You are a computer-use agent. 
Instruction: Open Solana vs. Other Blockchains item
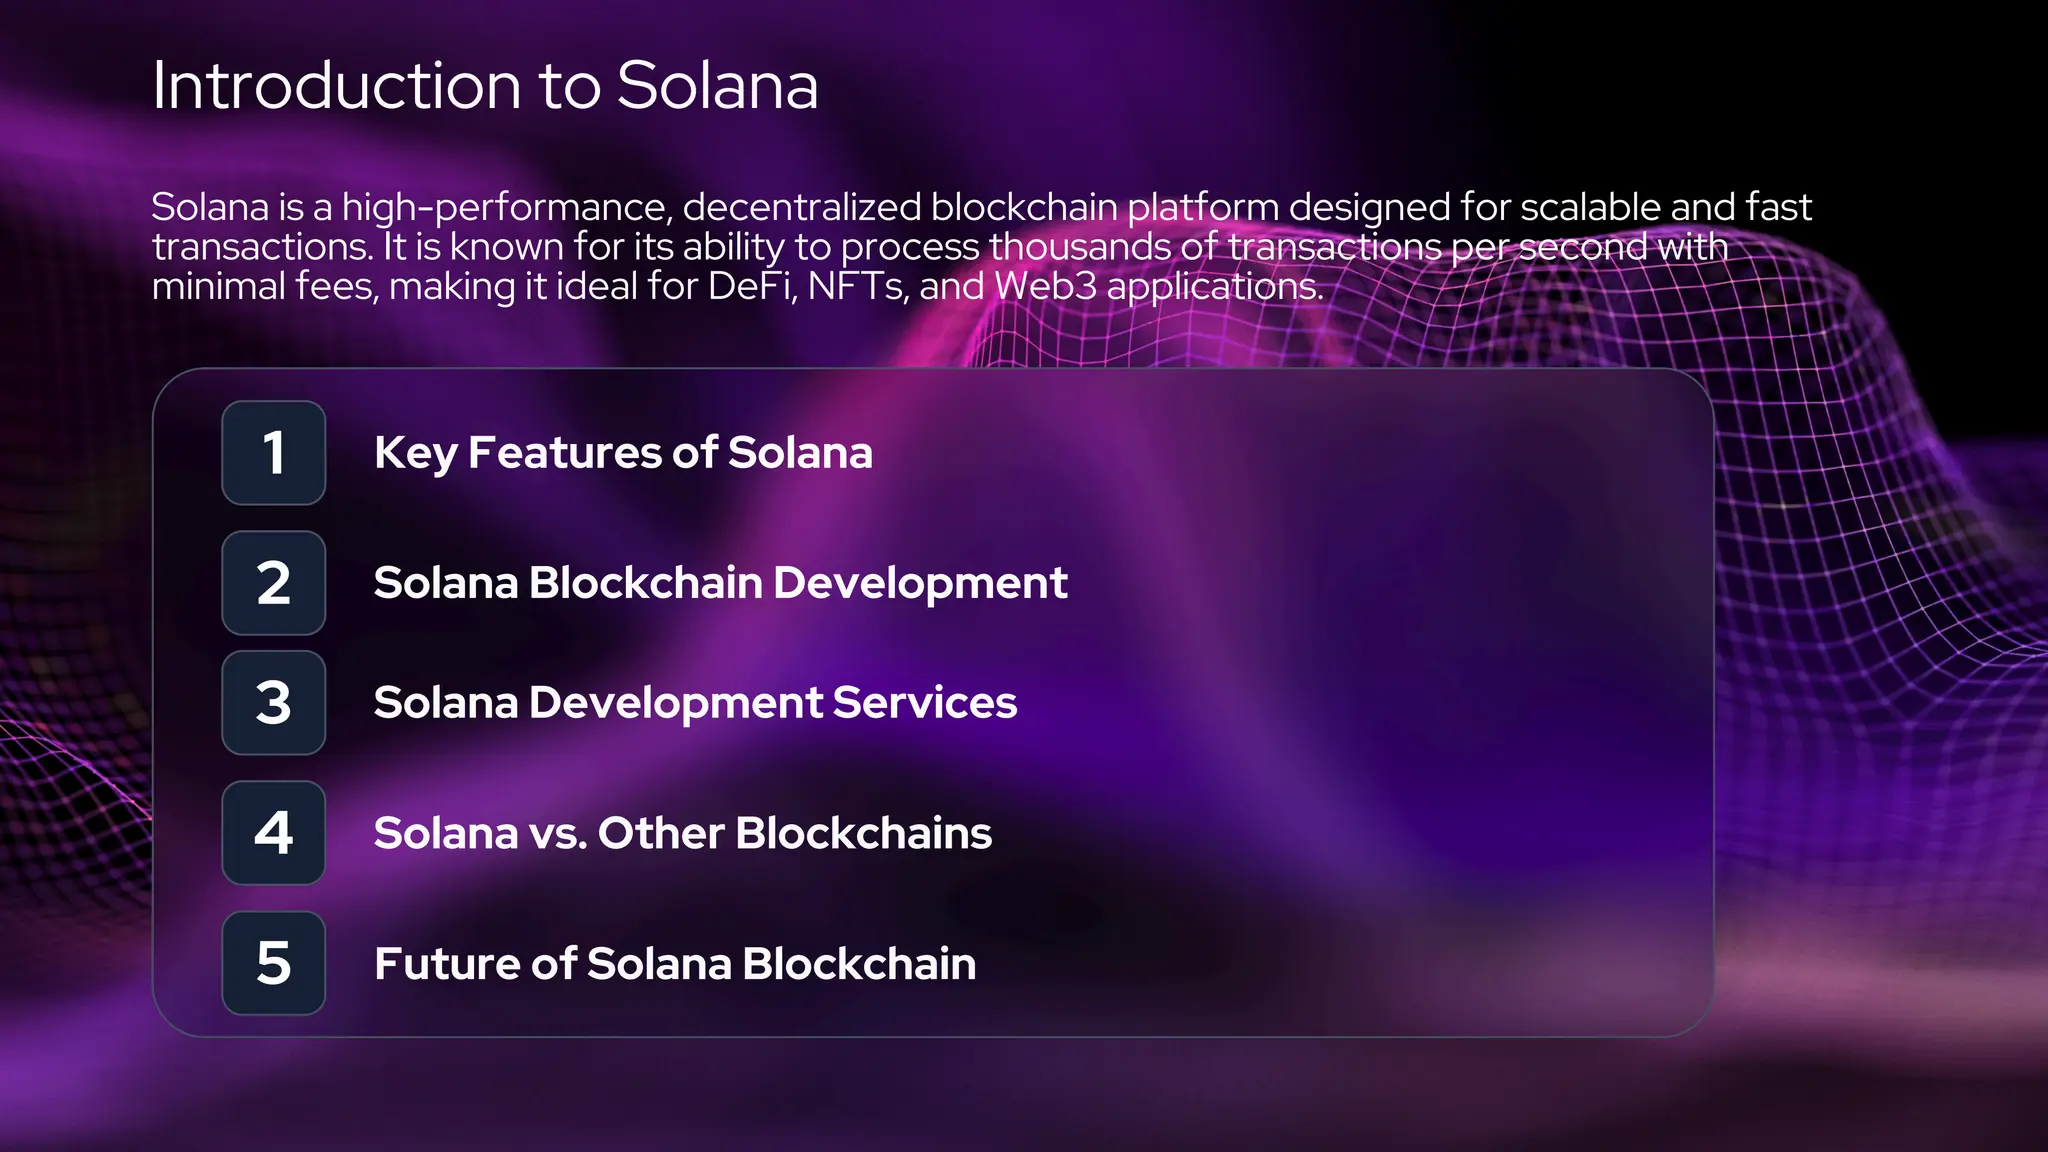(682, 833)
